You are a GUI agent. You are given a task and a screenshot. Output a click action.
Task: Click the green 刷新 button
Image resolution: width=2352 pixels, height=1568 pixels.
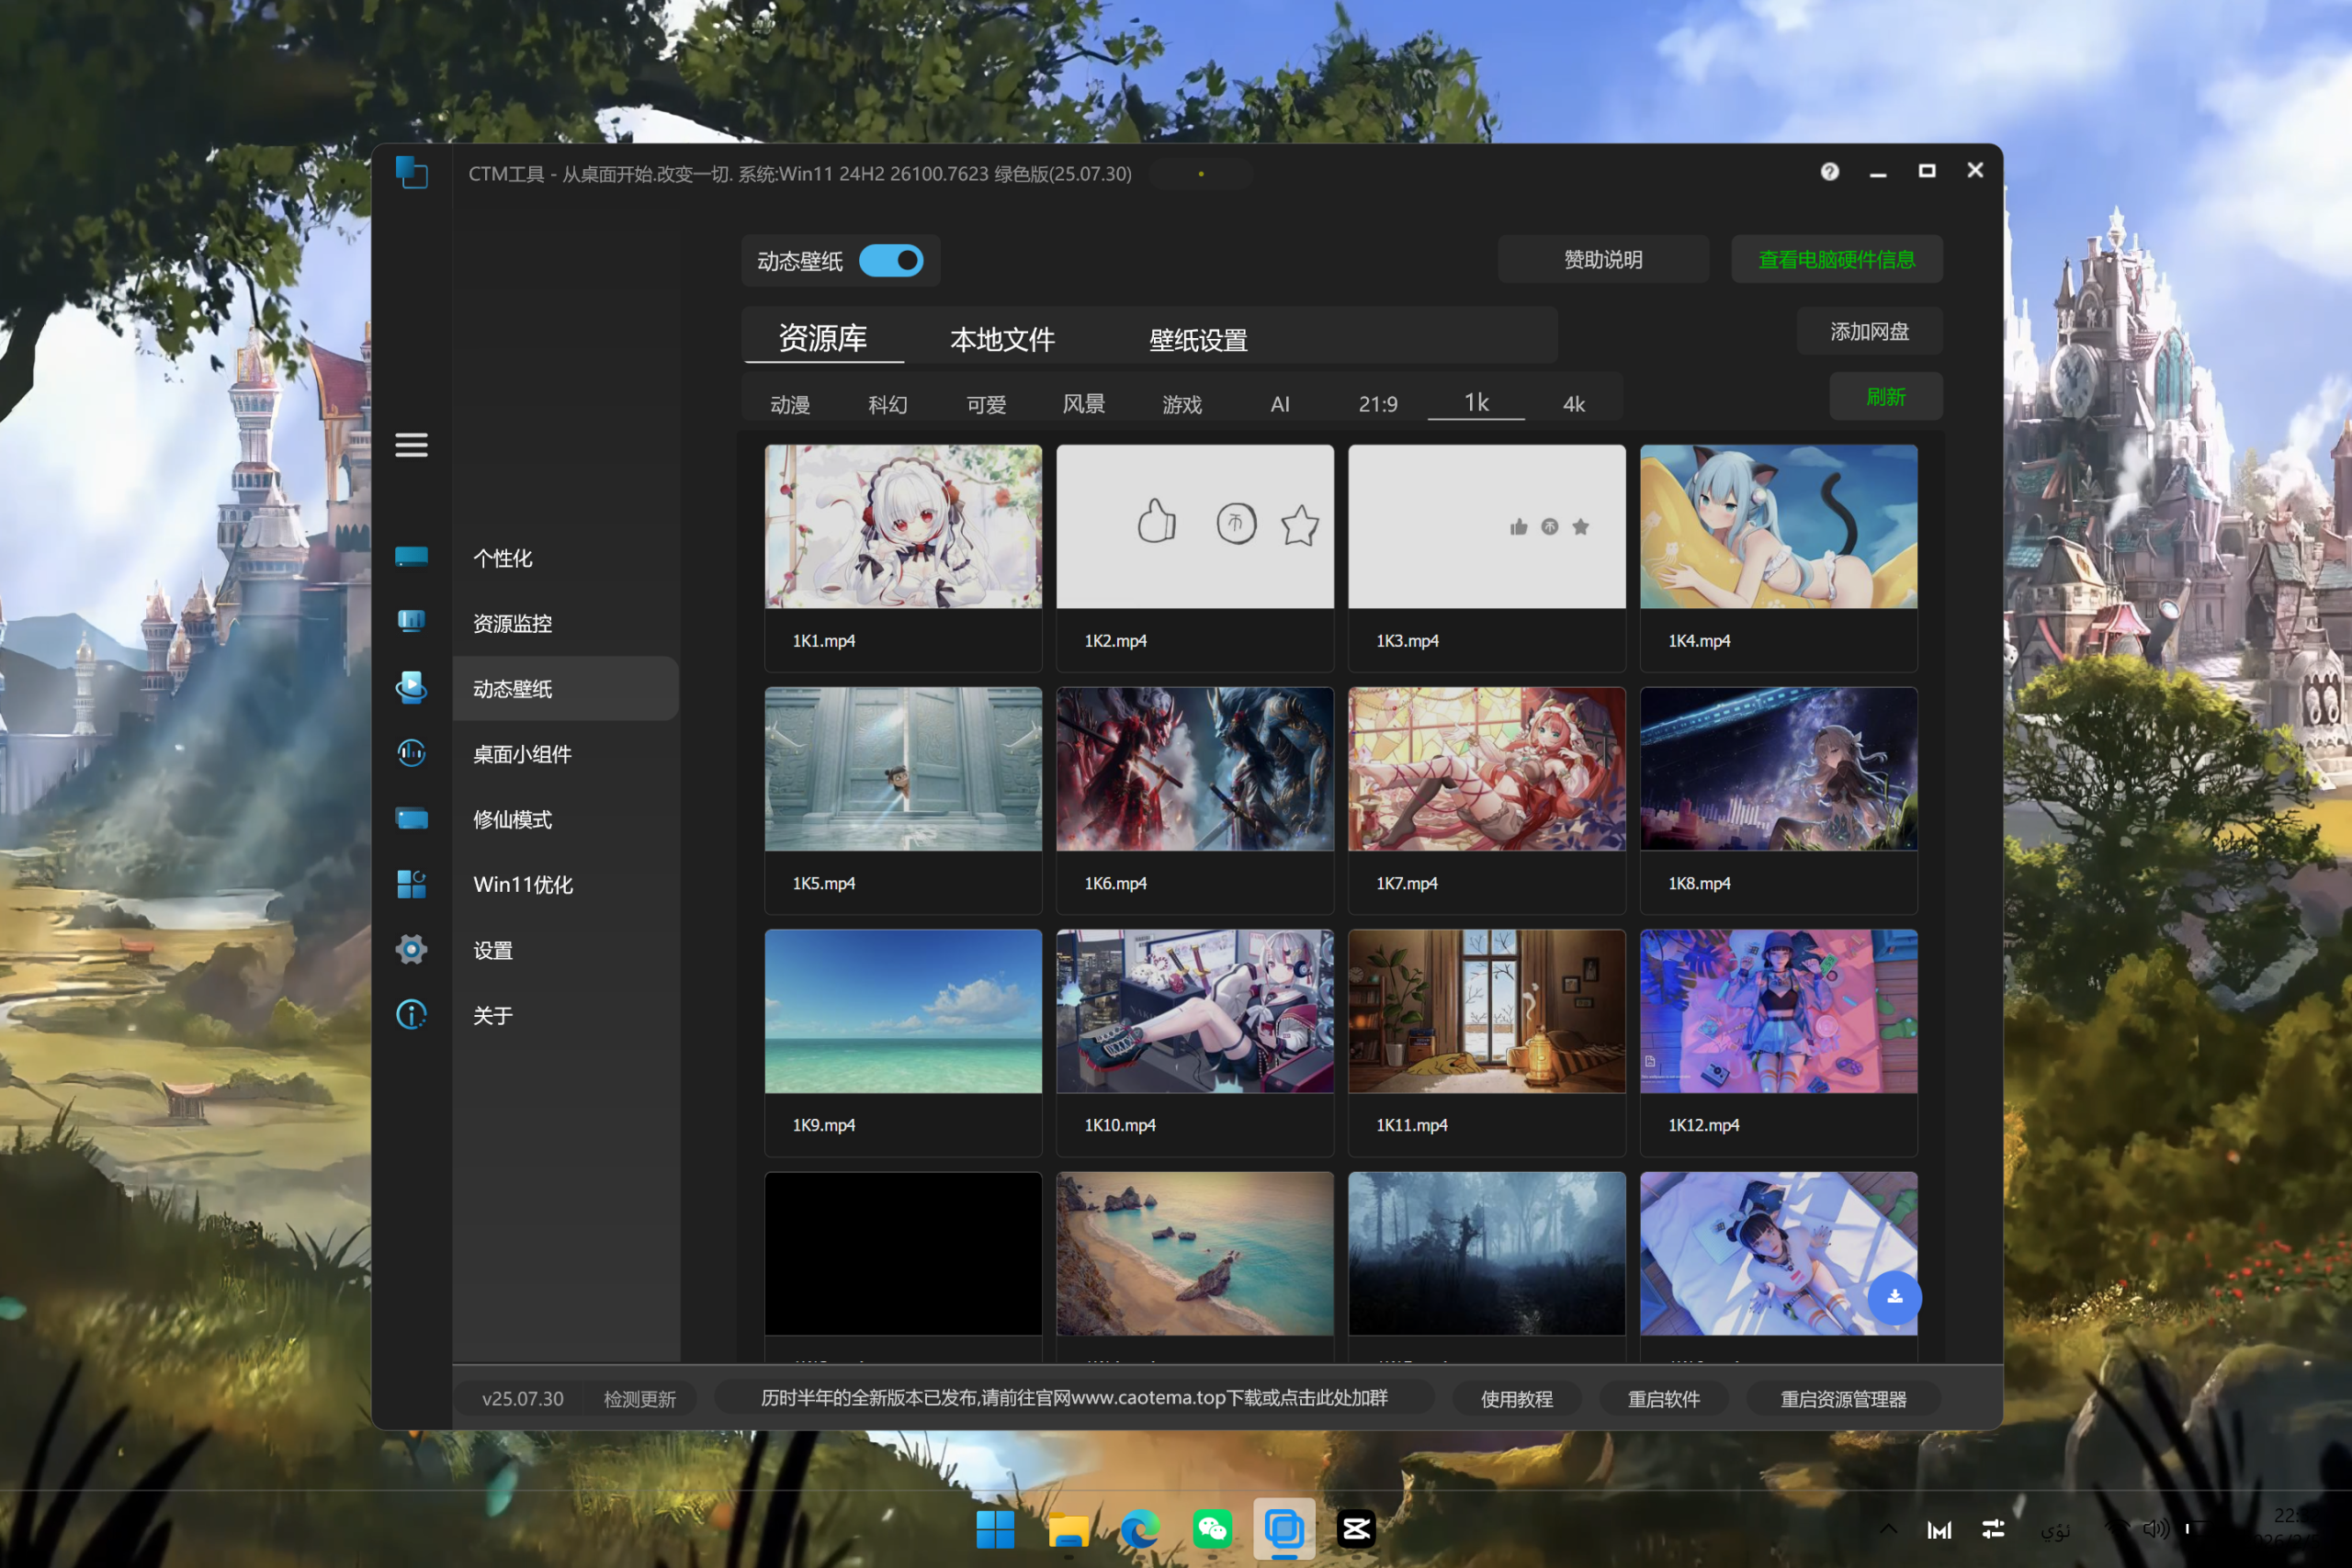(1885, 397)
